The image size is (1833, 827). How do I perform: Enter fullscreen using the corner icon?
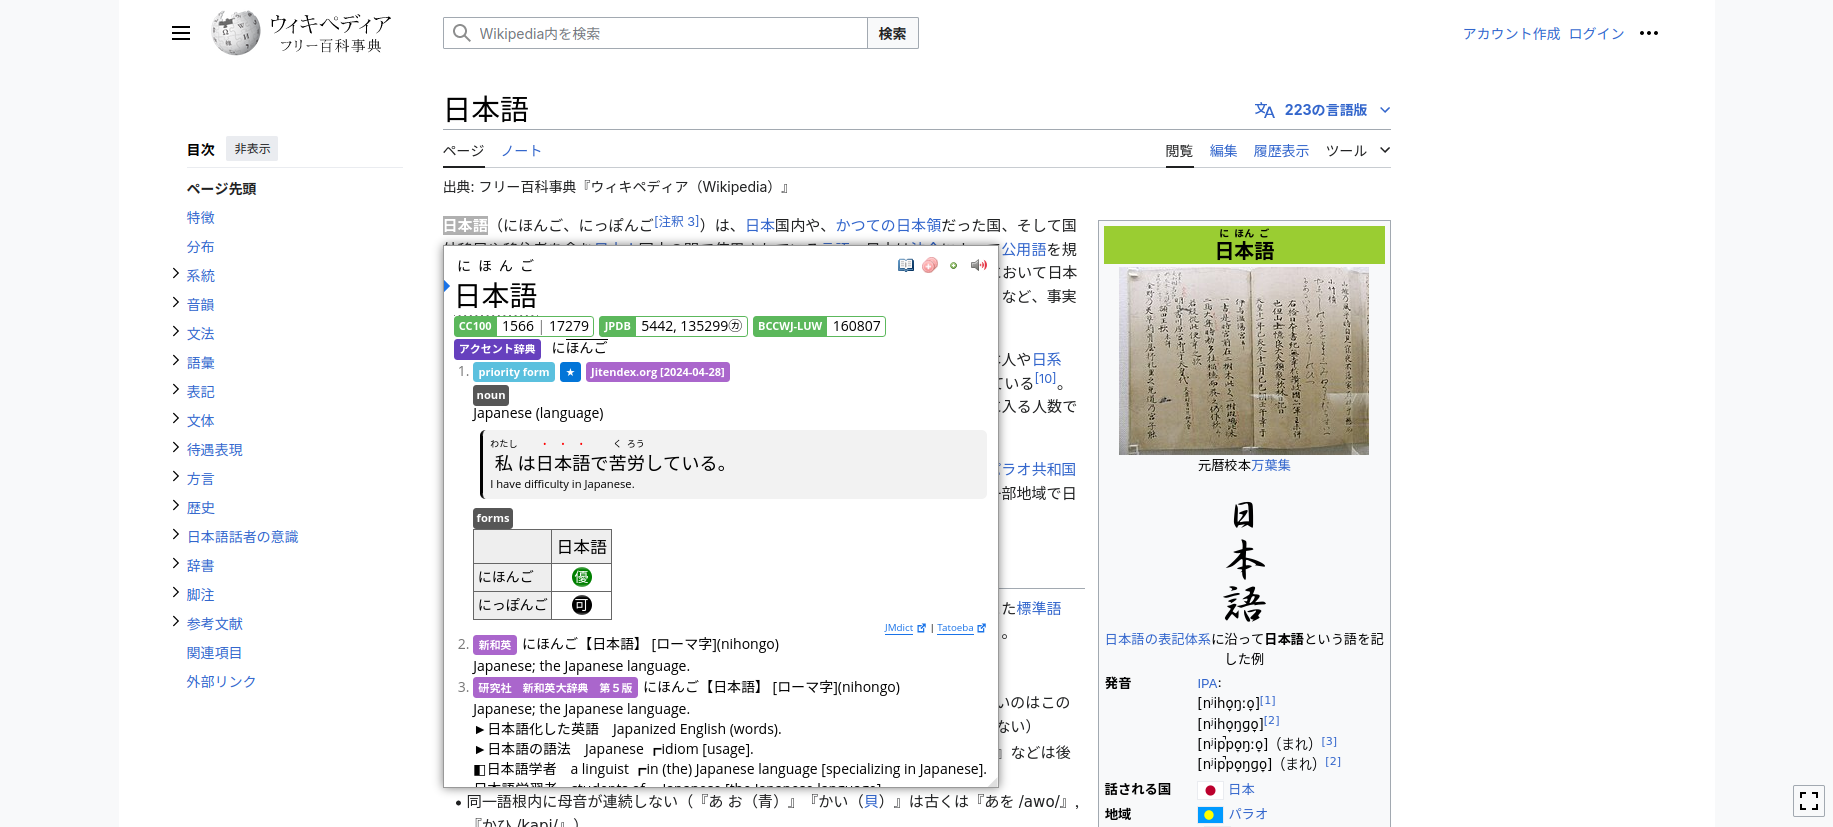pyautogui.click(x=1808, y=800)
